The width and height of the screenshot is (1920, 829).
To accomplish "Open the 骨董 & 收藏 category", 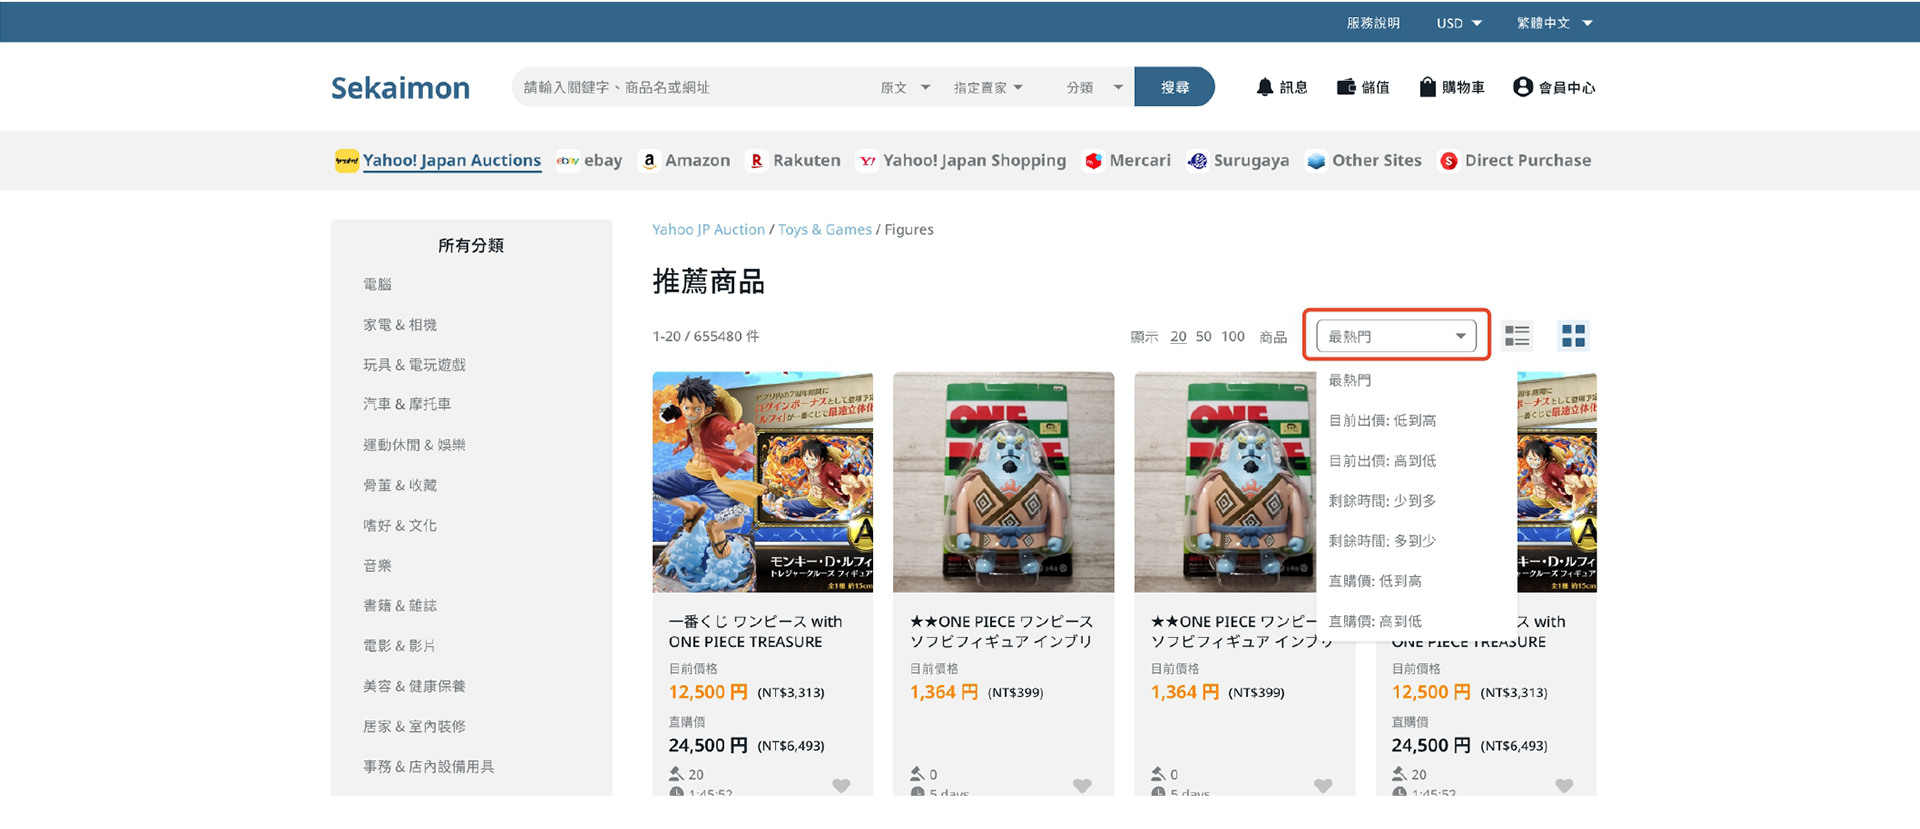I will point(400,485).
